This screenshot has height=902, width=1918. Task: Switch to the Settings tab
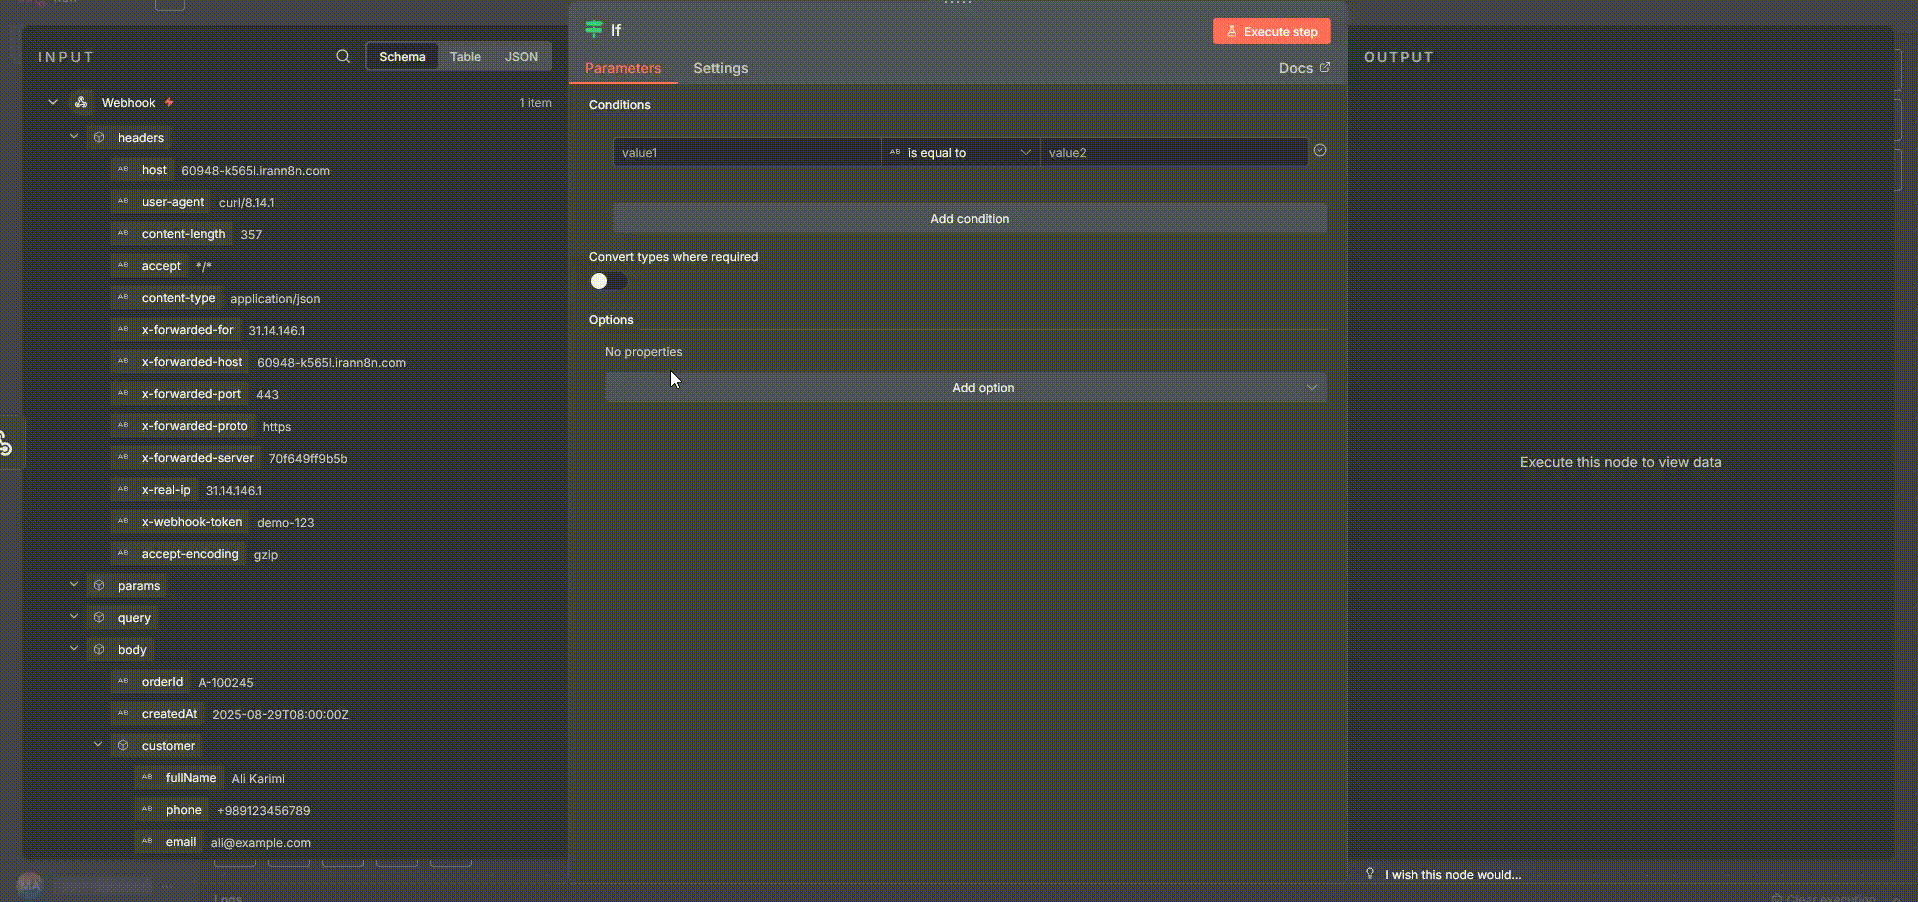[x=720, y=68]
